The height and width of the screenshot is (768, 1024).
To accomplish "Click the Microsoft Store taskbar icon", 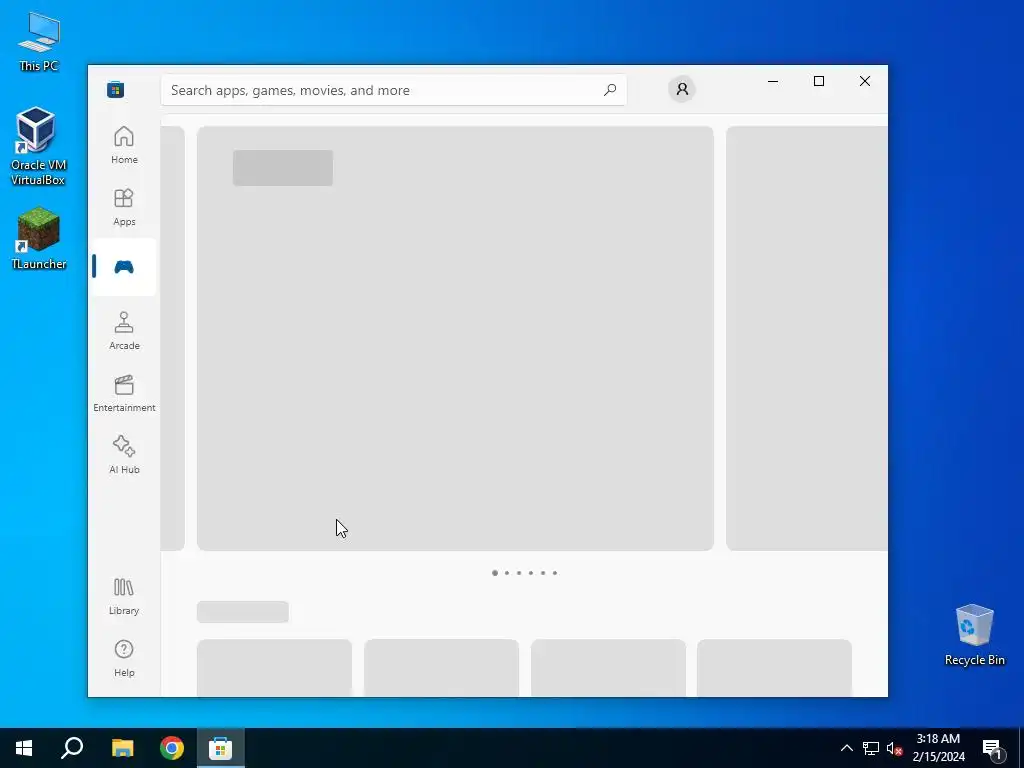I will (221, 748).
